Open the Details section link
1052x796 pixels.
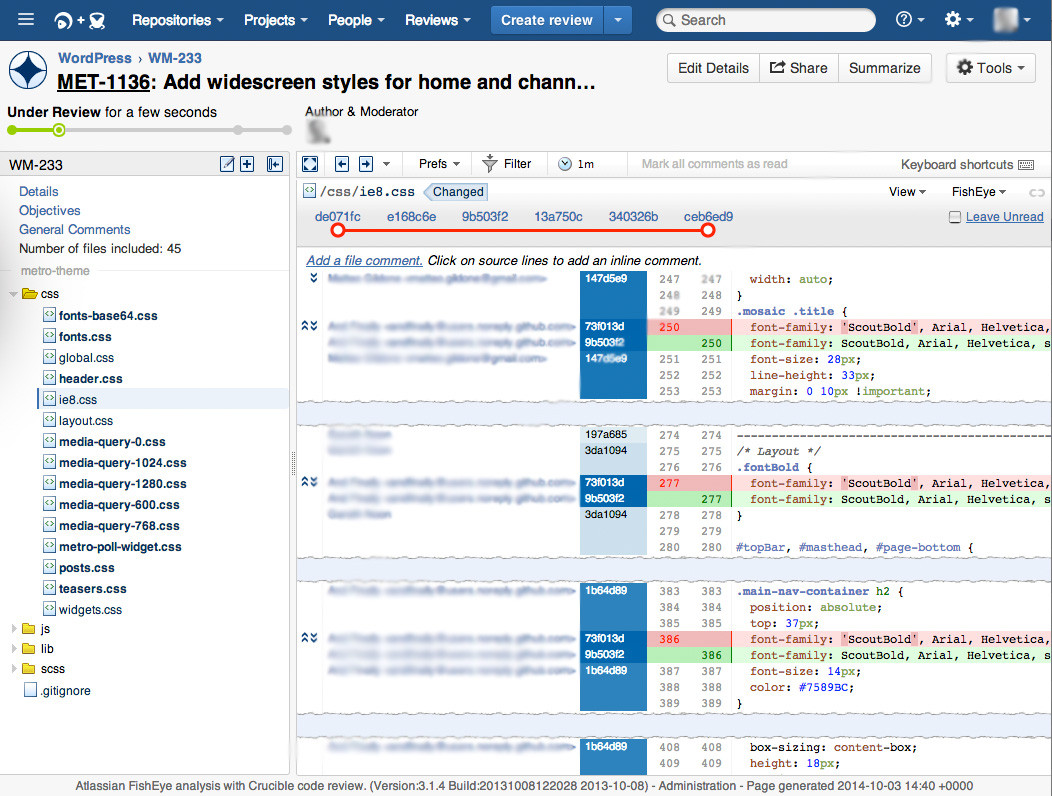coord(39,191)
